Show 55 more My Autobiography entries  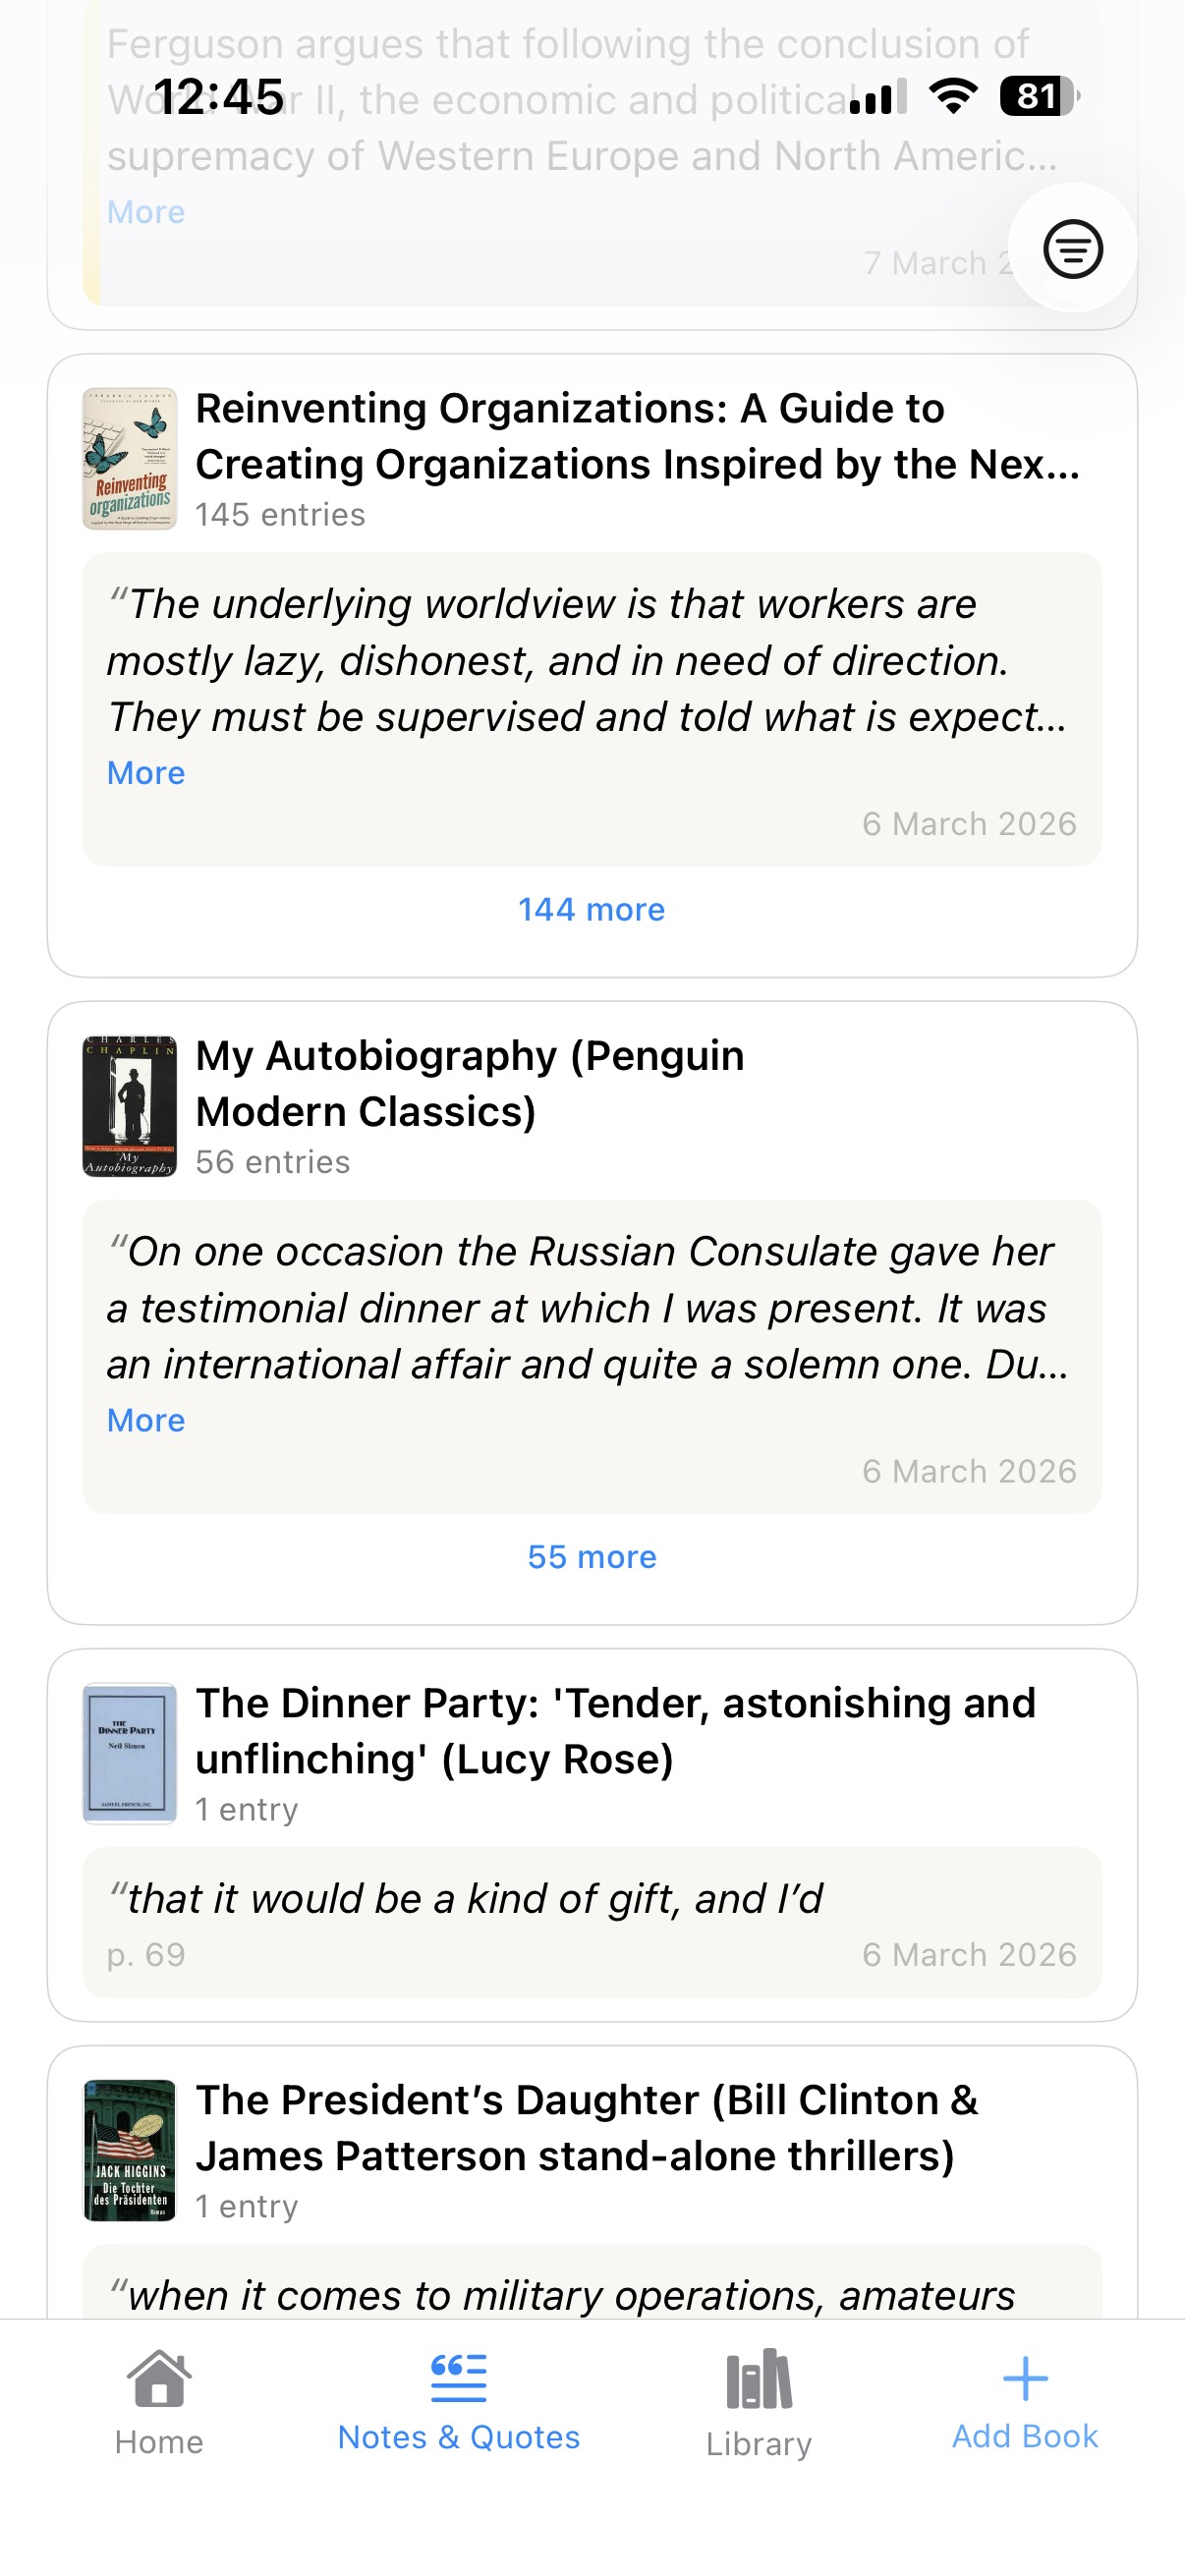tap(591, 1557)
